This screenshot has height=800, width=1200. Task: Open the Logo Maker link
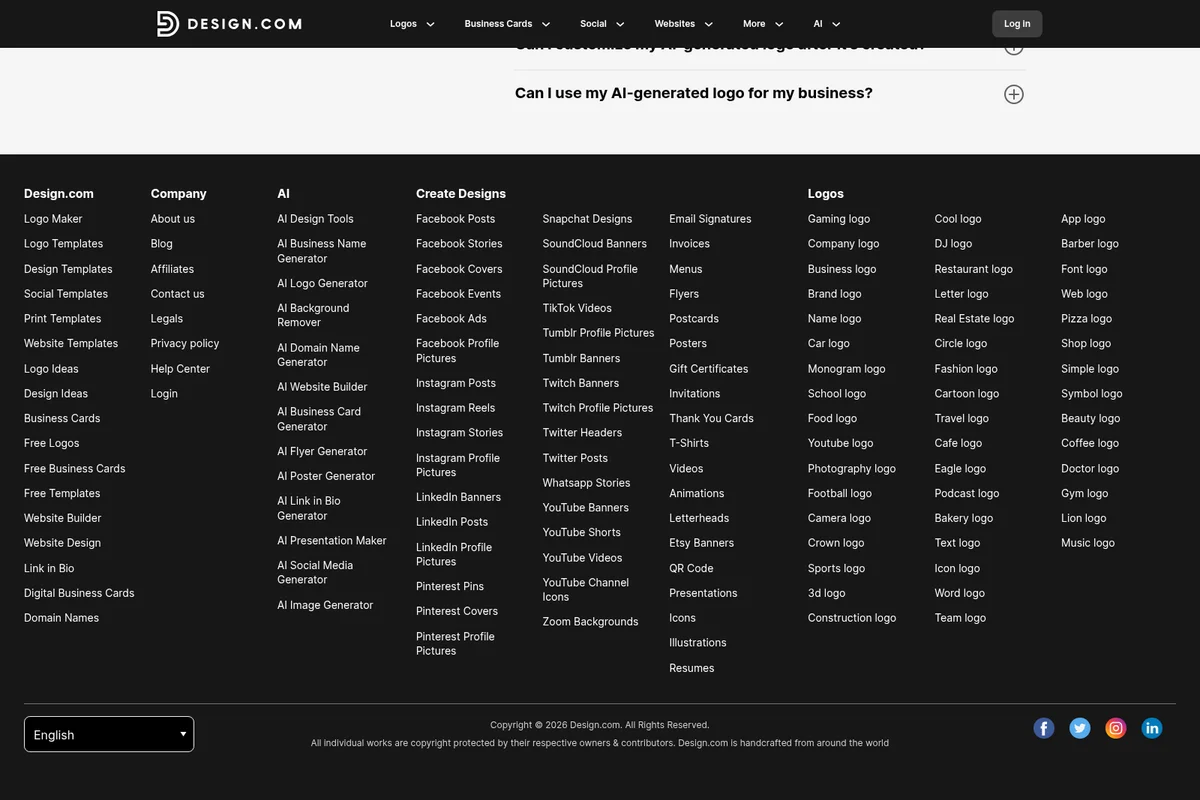53,219
